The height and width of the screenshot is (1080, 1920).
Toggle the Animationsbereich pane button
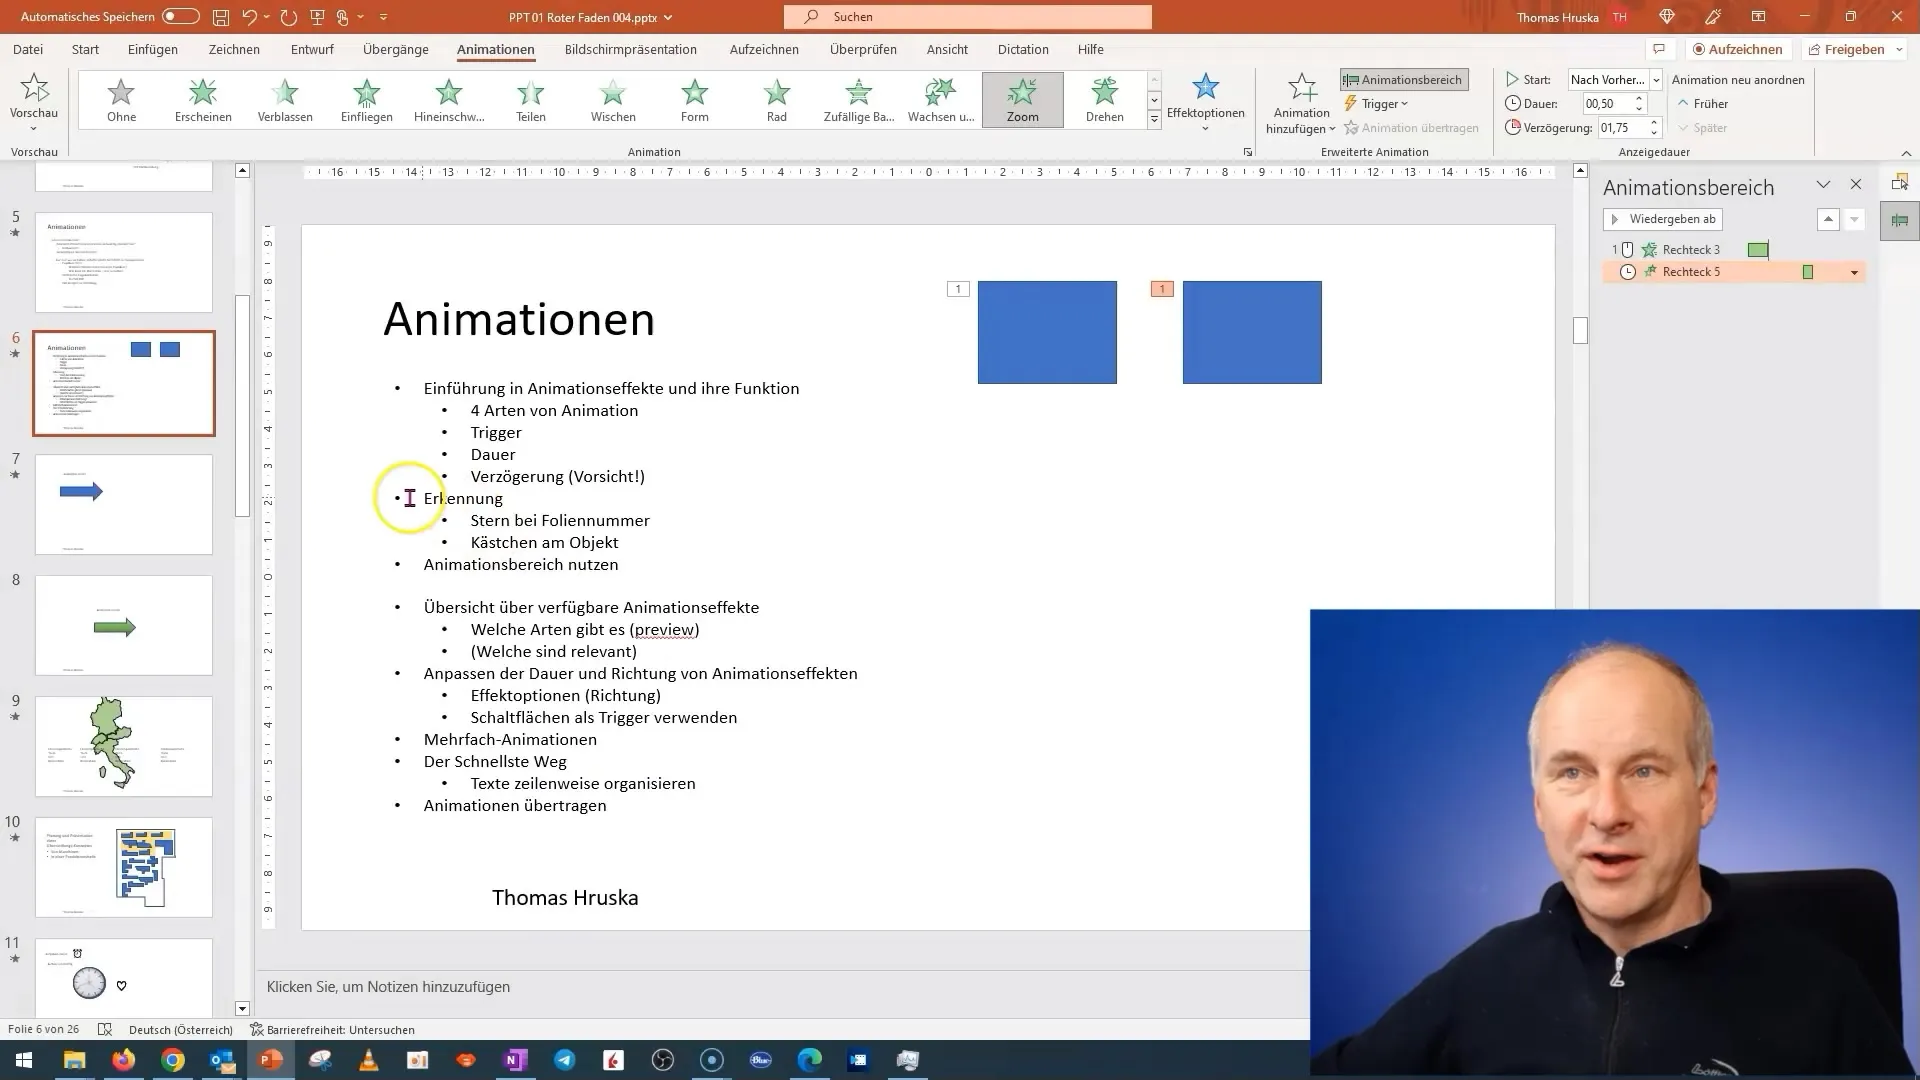tap(1404, 80)
